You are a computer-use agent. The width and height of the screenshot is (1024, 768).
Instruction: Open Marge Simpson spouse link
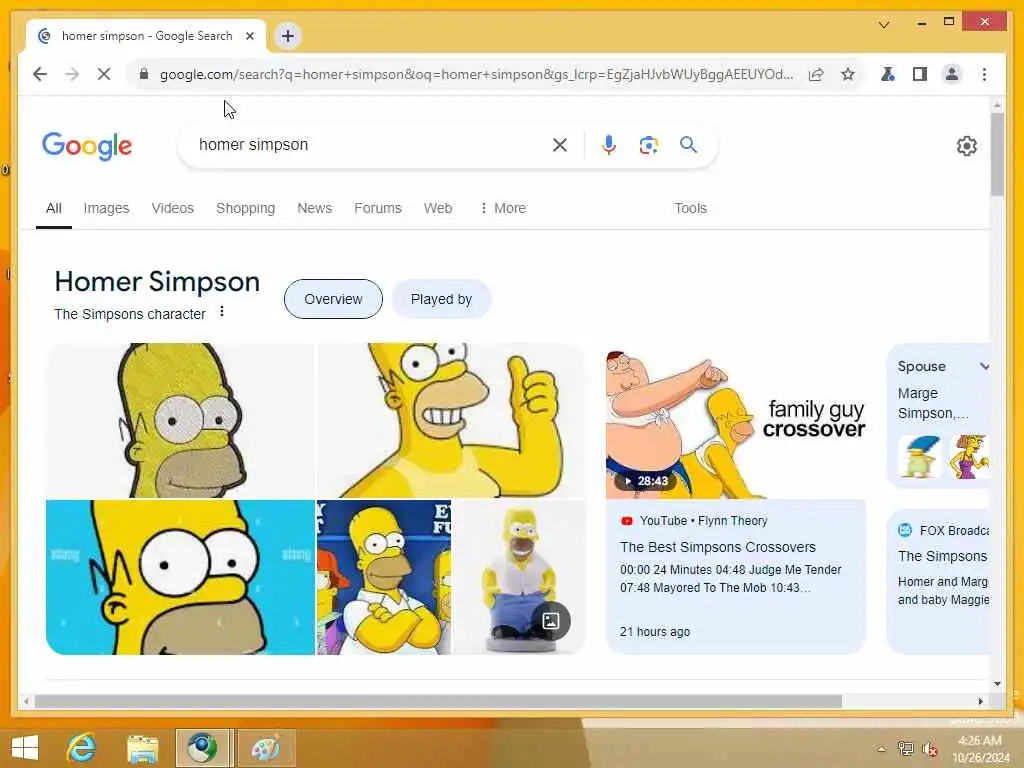point(932,403)
